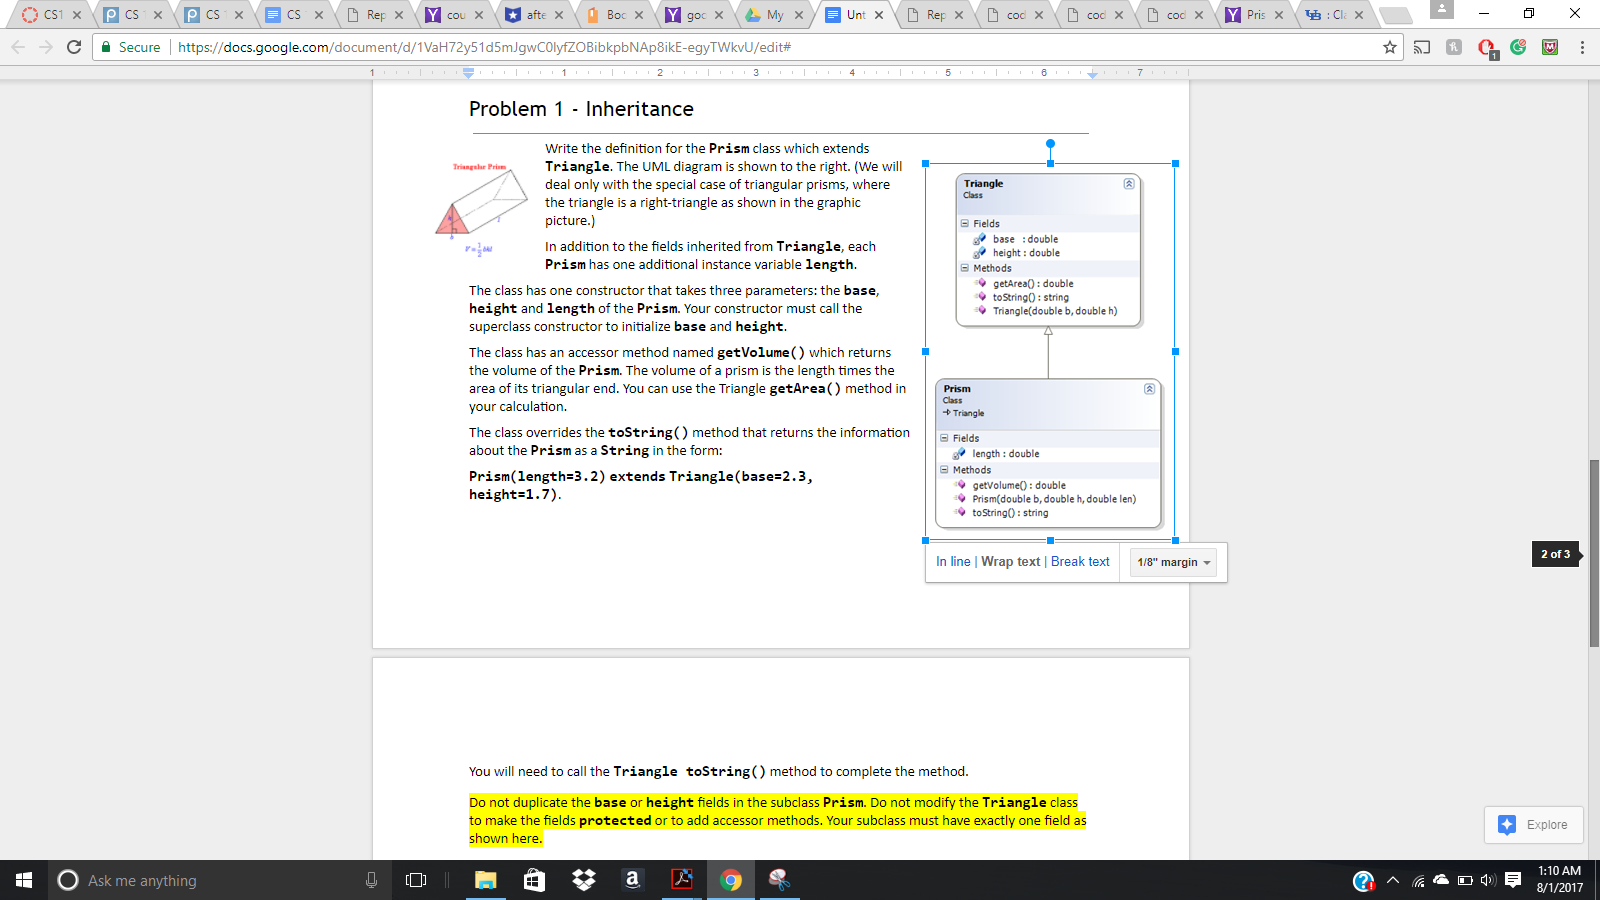Screen dimensions: 1600x900
Task: Open the Chrome three-dot menu
Action: point(1582,47)
